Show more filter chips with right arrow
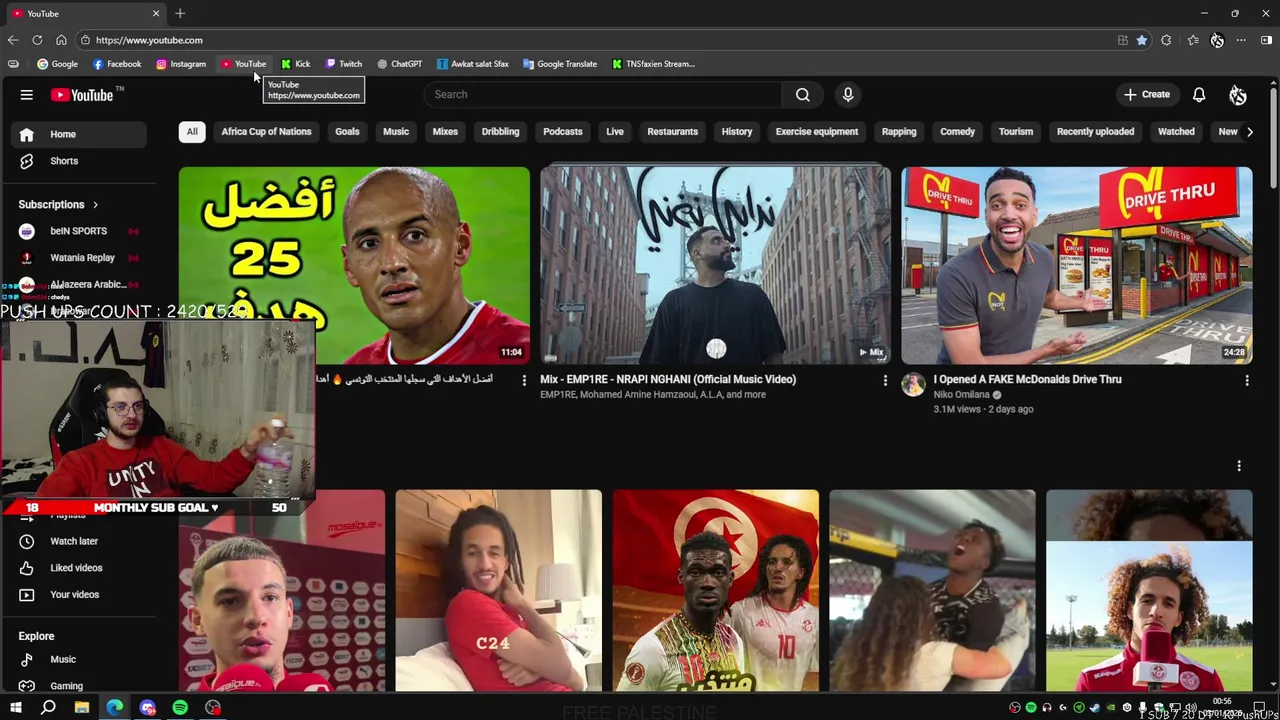Screen dimensions: 1280x720 coord(1249,132)
